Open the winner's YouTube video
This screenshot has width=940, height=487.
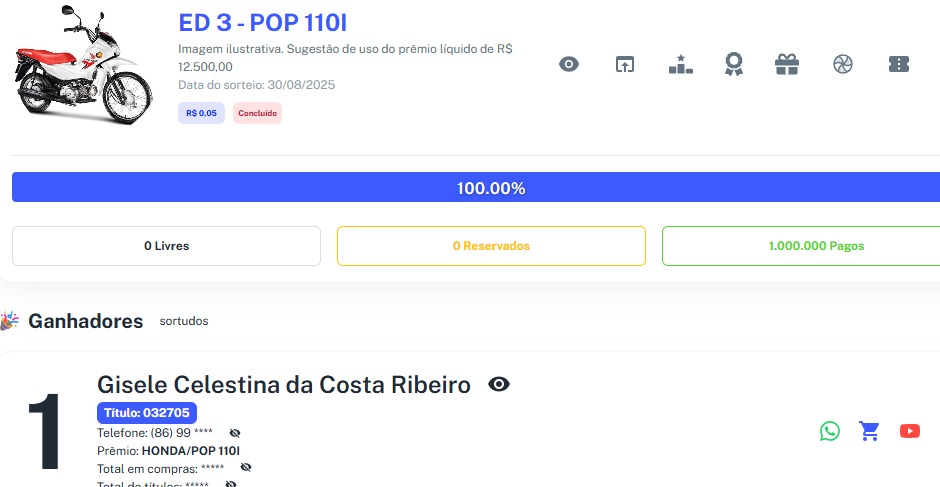(x=910, y=431)
